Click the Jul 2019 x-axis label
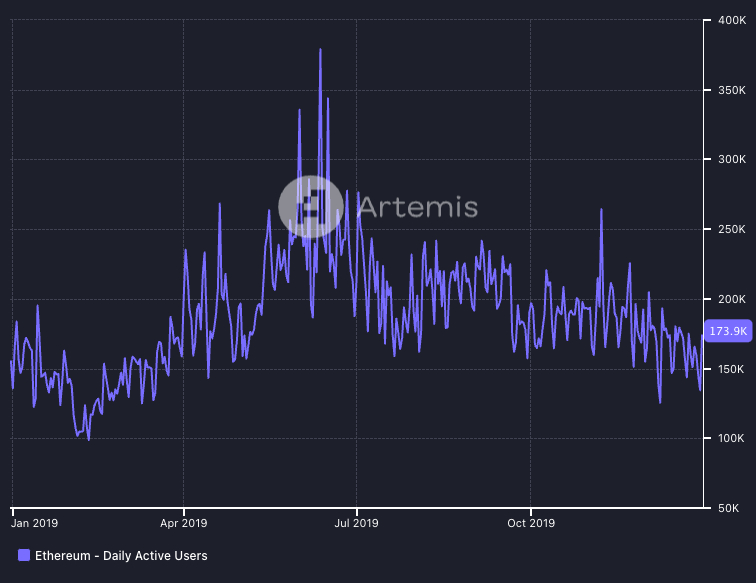Viewport: 756px width, 583px height. click(356, 523)
